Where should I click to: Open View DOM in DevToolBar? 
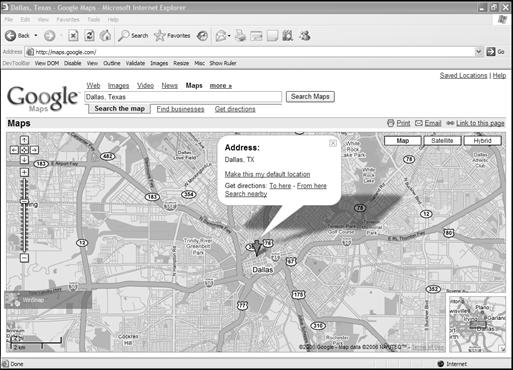pos(47,63)
